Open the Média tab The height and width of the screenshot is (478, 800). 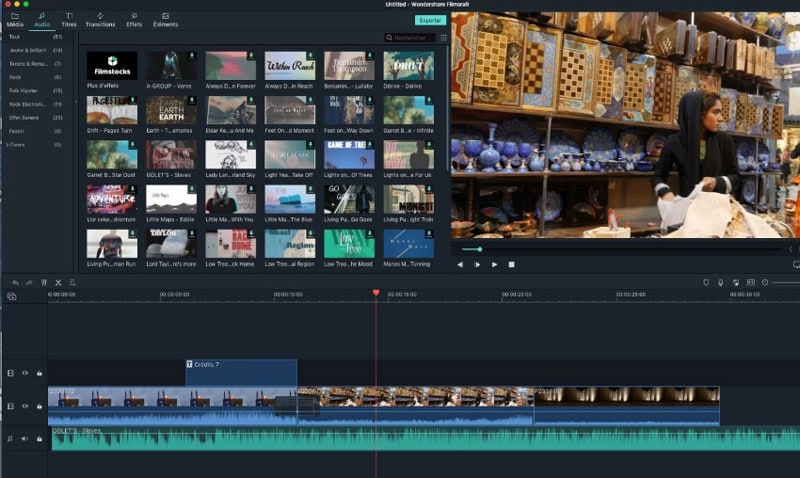[x=15, y=20]
